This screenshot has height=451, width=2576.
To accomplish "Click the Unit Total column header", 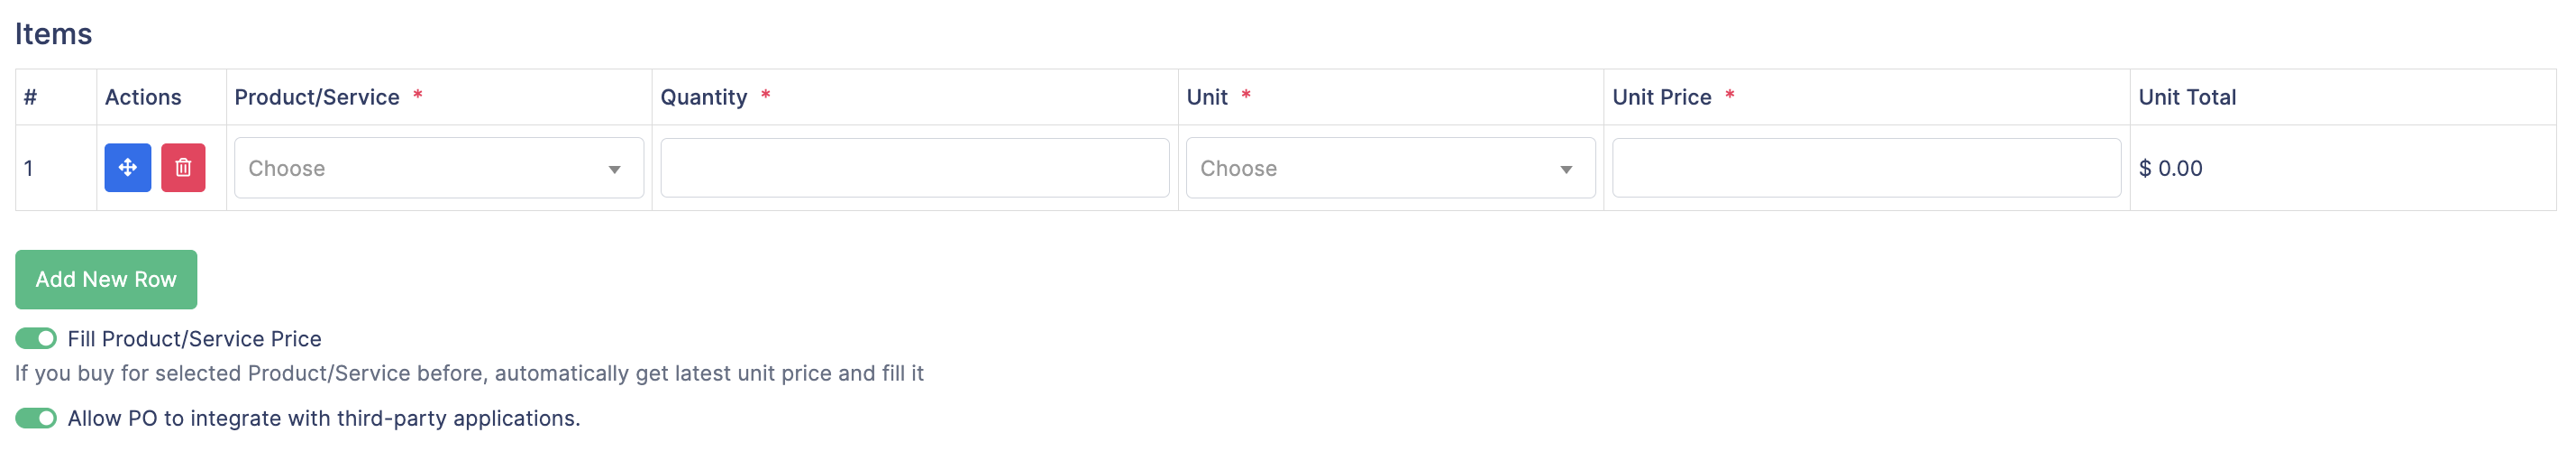I will [x=2187, y=97].
